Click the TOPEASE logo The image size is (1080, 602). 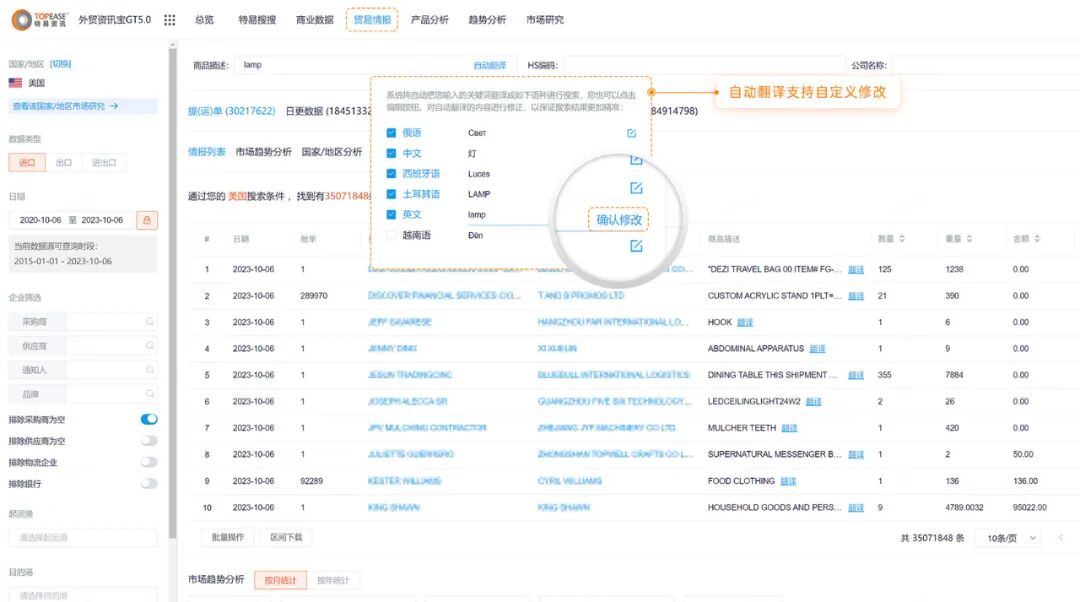pyautogui.click(x=41, y=19)
